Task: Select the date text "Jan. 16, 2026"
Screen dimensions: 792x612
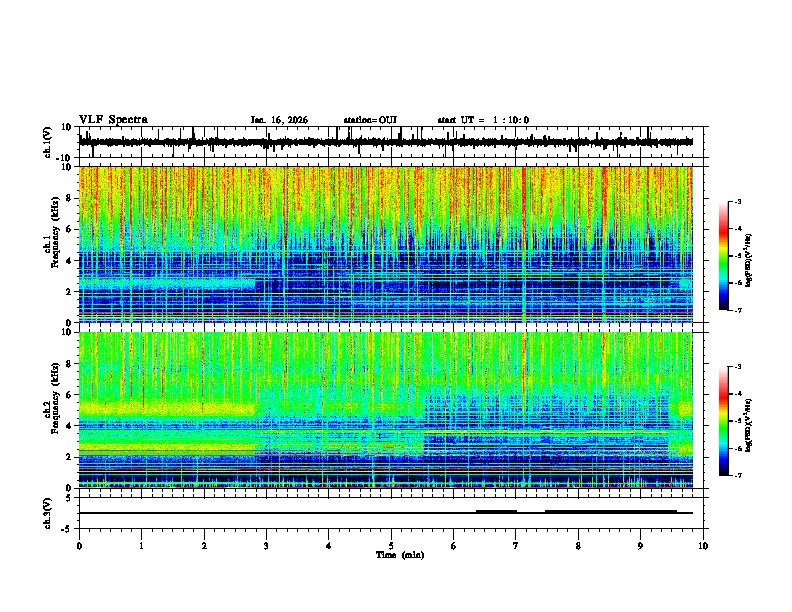Action: [279, 120]
